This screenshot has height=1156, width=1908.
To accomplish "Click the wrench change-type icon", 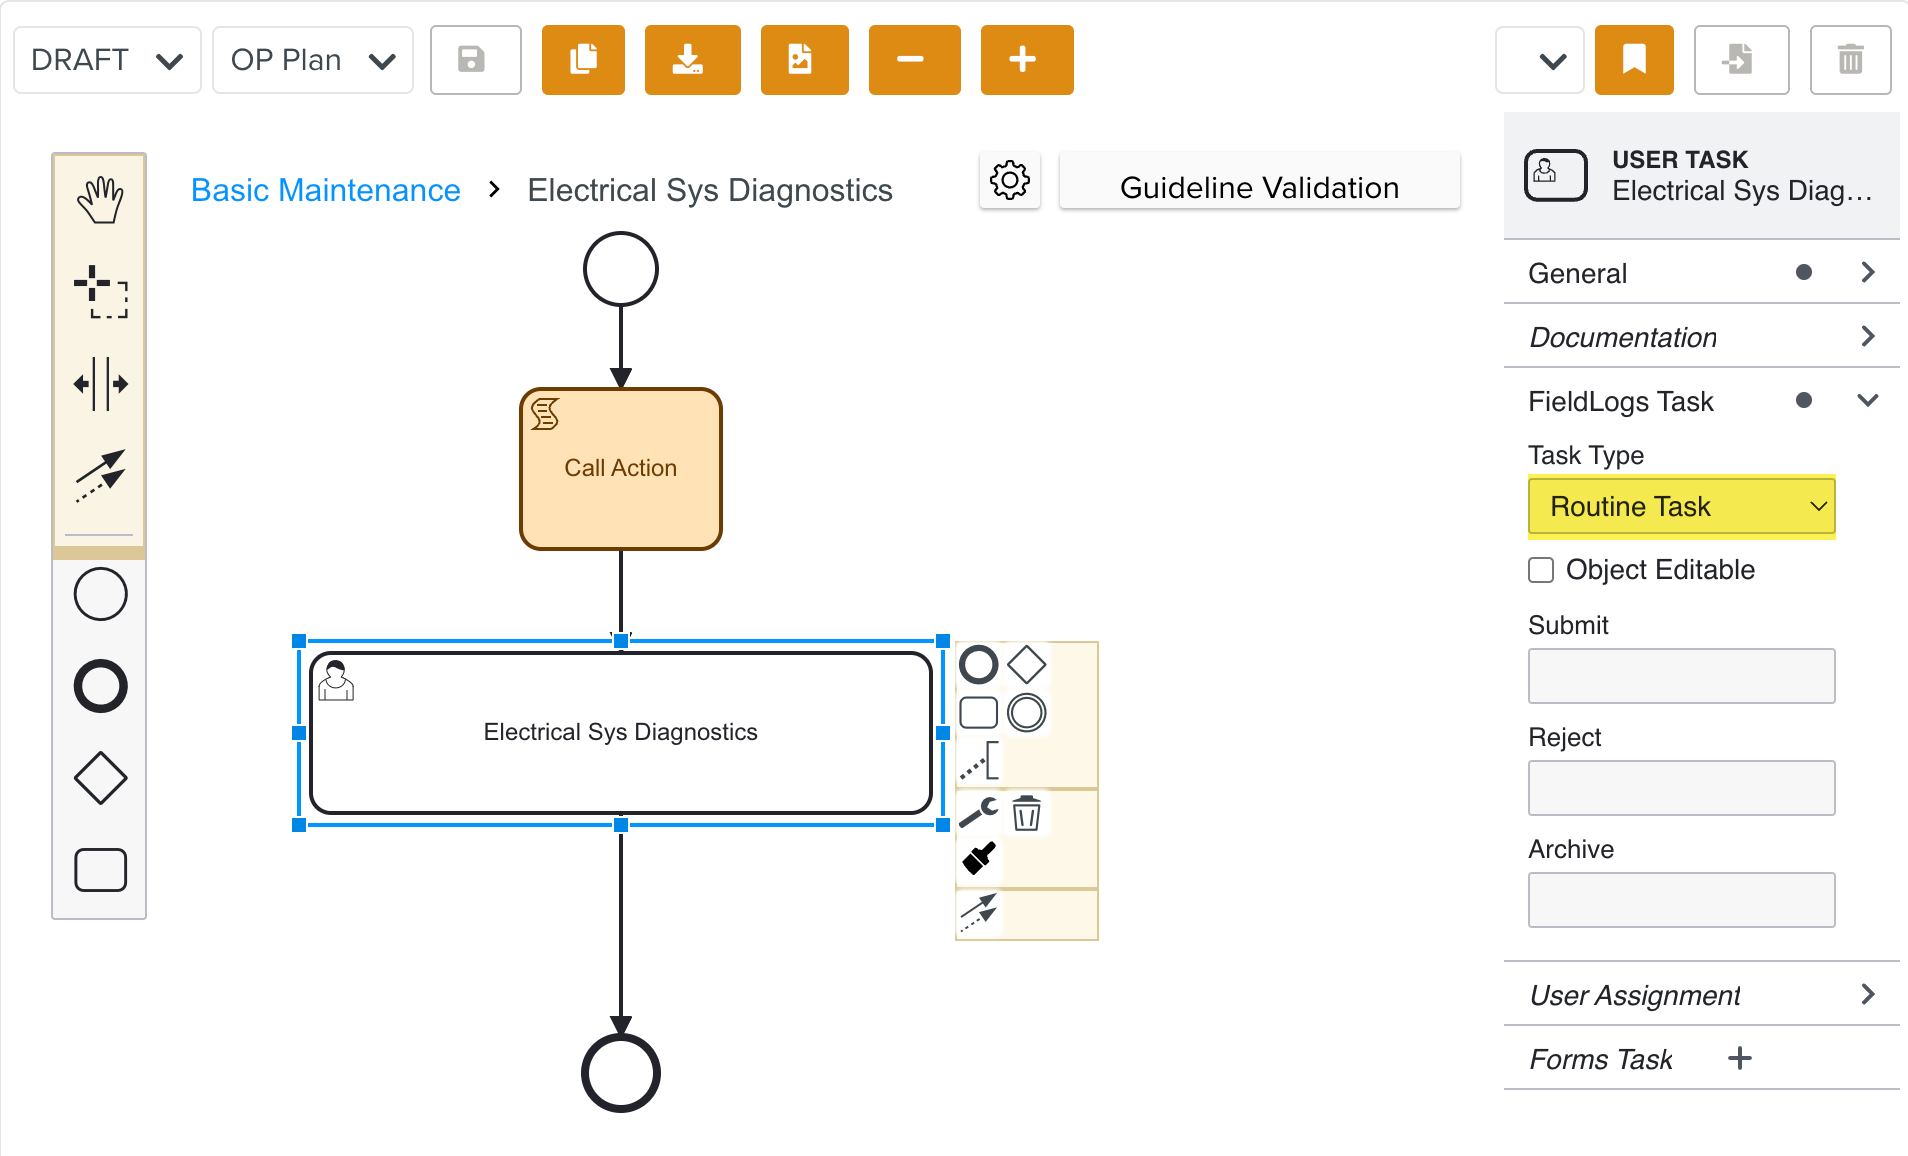I will pos(978,813).
